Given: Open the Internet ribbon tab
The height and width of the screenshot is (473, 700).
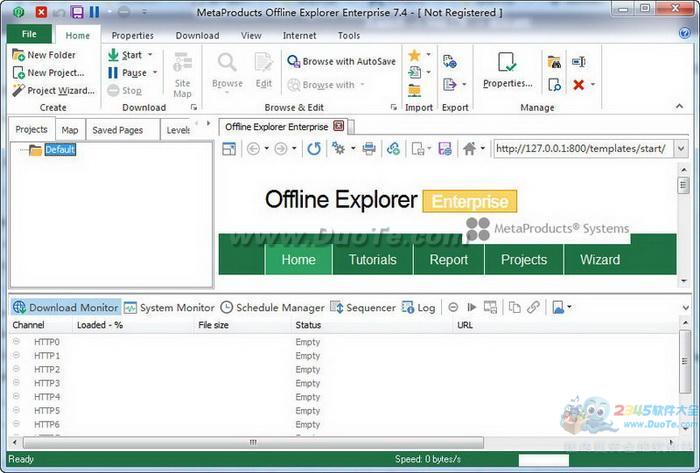Looking at the screenshot, I should coord(300,35).
